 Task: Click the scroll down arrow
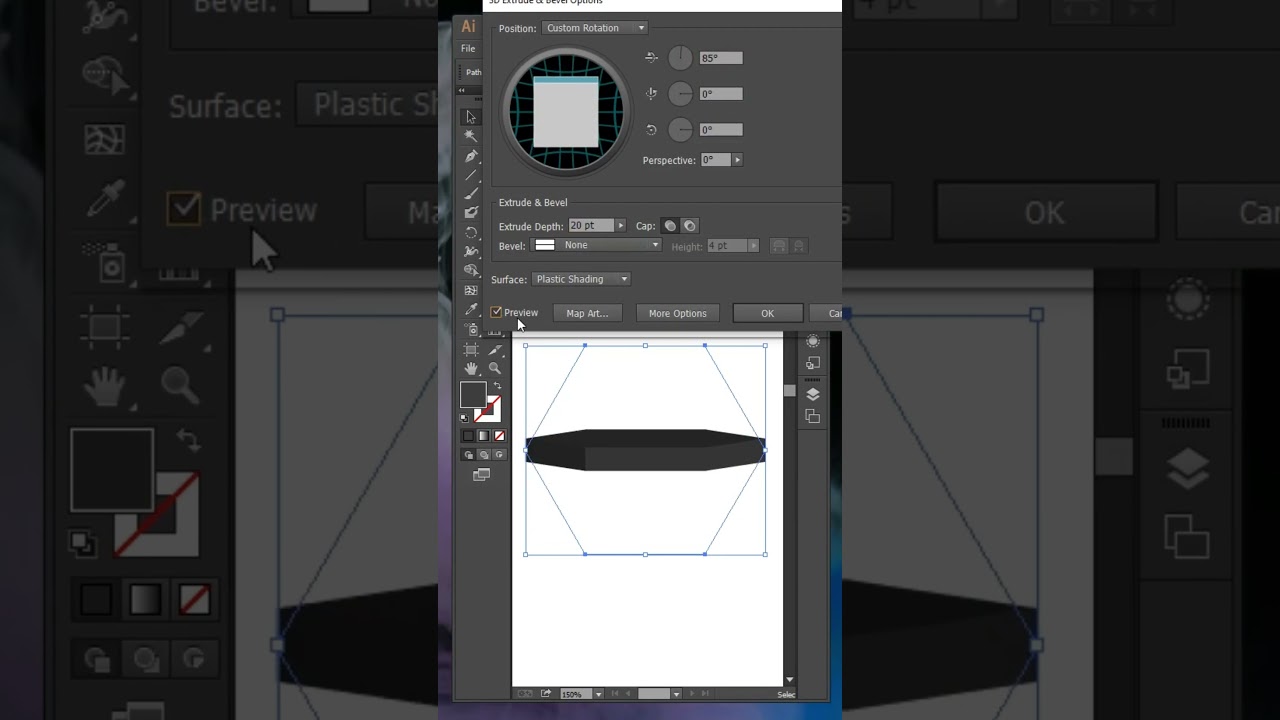coord(789,680)
